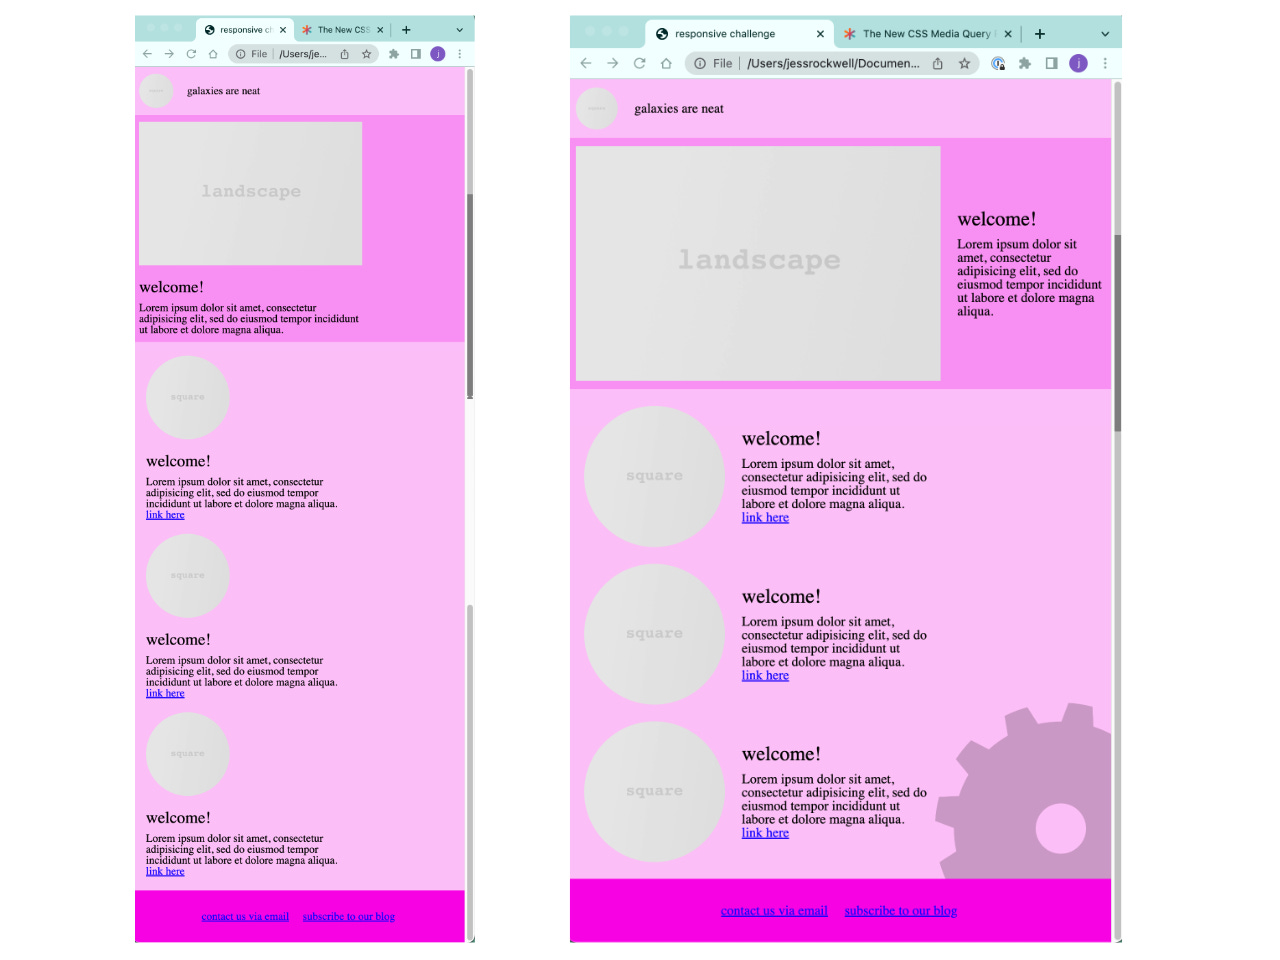Click the forward navigation arrow
Screen dimensions: 1280x960
[x=612, y=63]
